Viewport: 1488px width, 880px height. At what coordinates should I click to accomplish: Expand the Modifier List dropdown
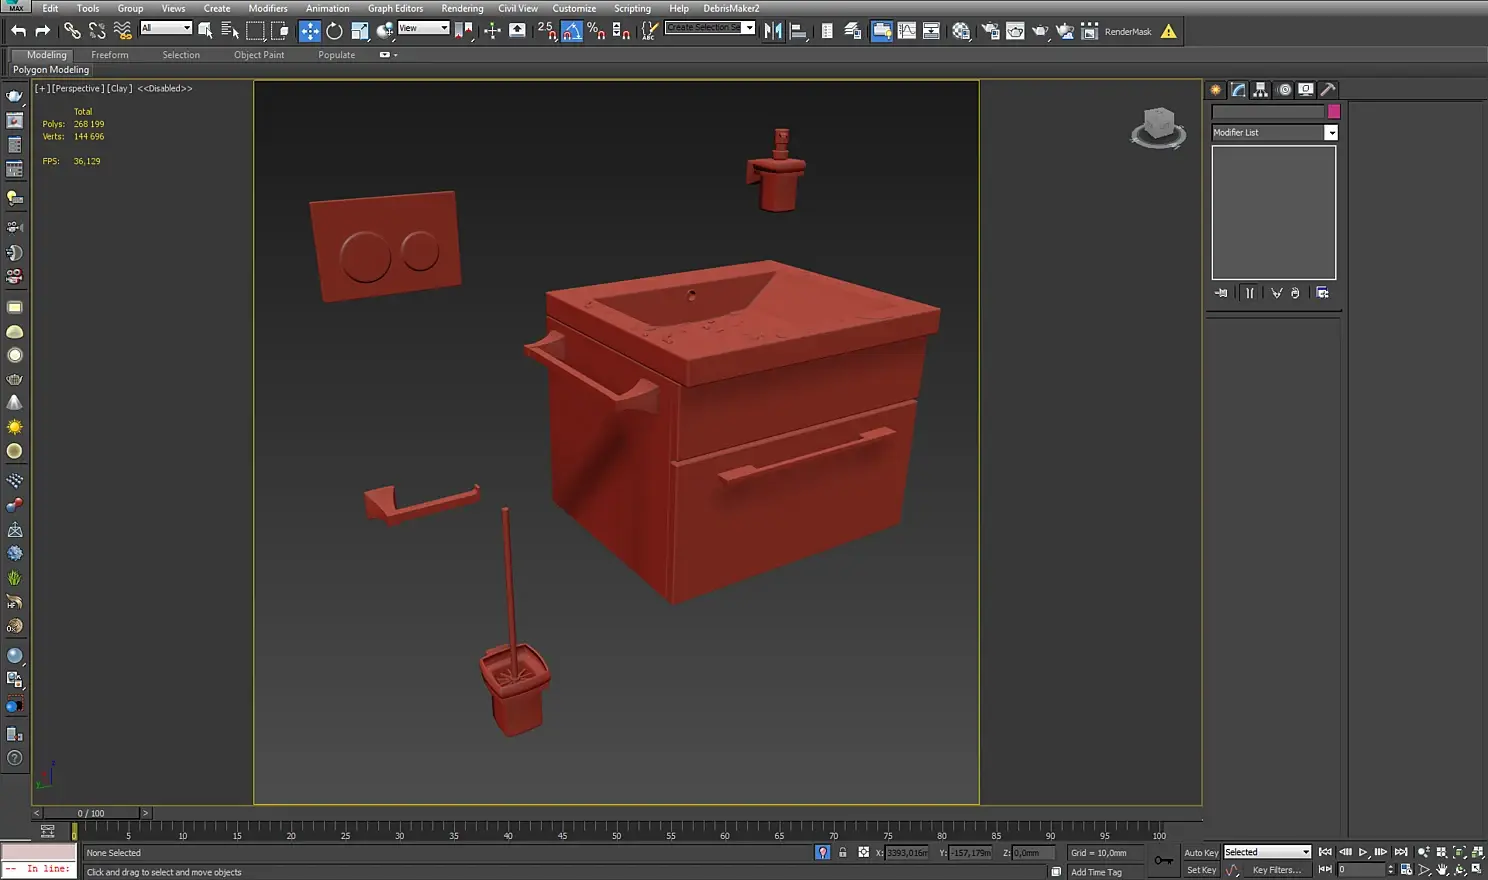point(1331,133)
